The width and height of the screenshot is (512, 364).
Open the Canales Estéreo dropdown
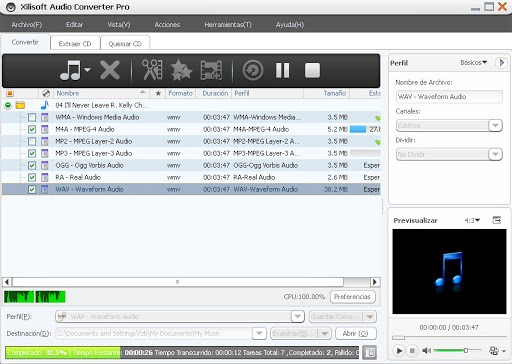(x=495, y=126)
